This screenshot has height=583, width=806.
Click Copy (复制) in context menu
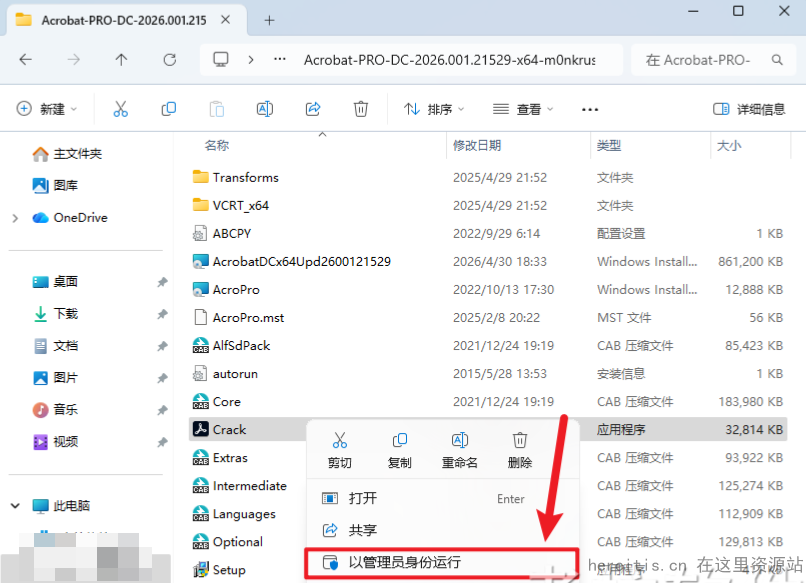(x=399, y=450)
